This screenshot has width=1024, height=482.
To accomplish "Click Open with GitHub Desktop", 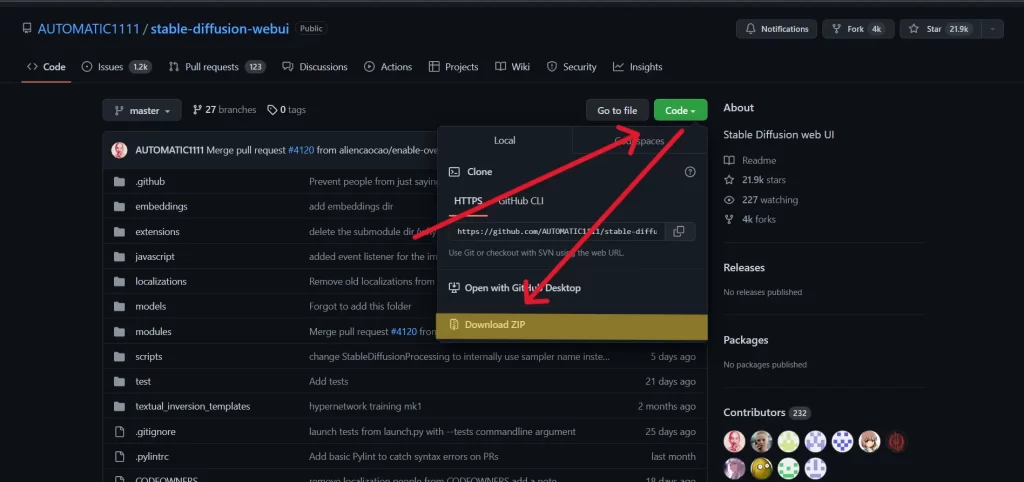I will [x=515, y=287].
